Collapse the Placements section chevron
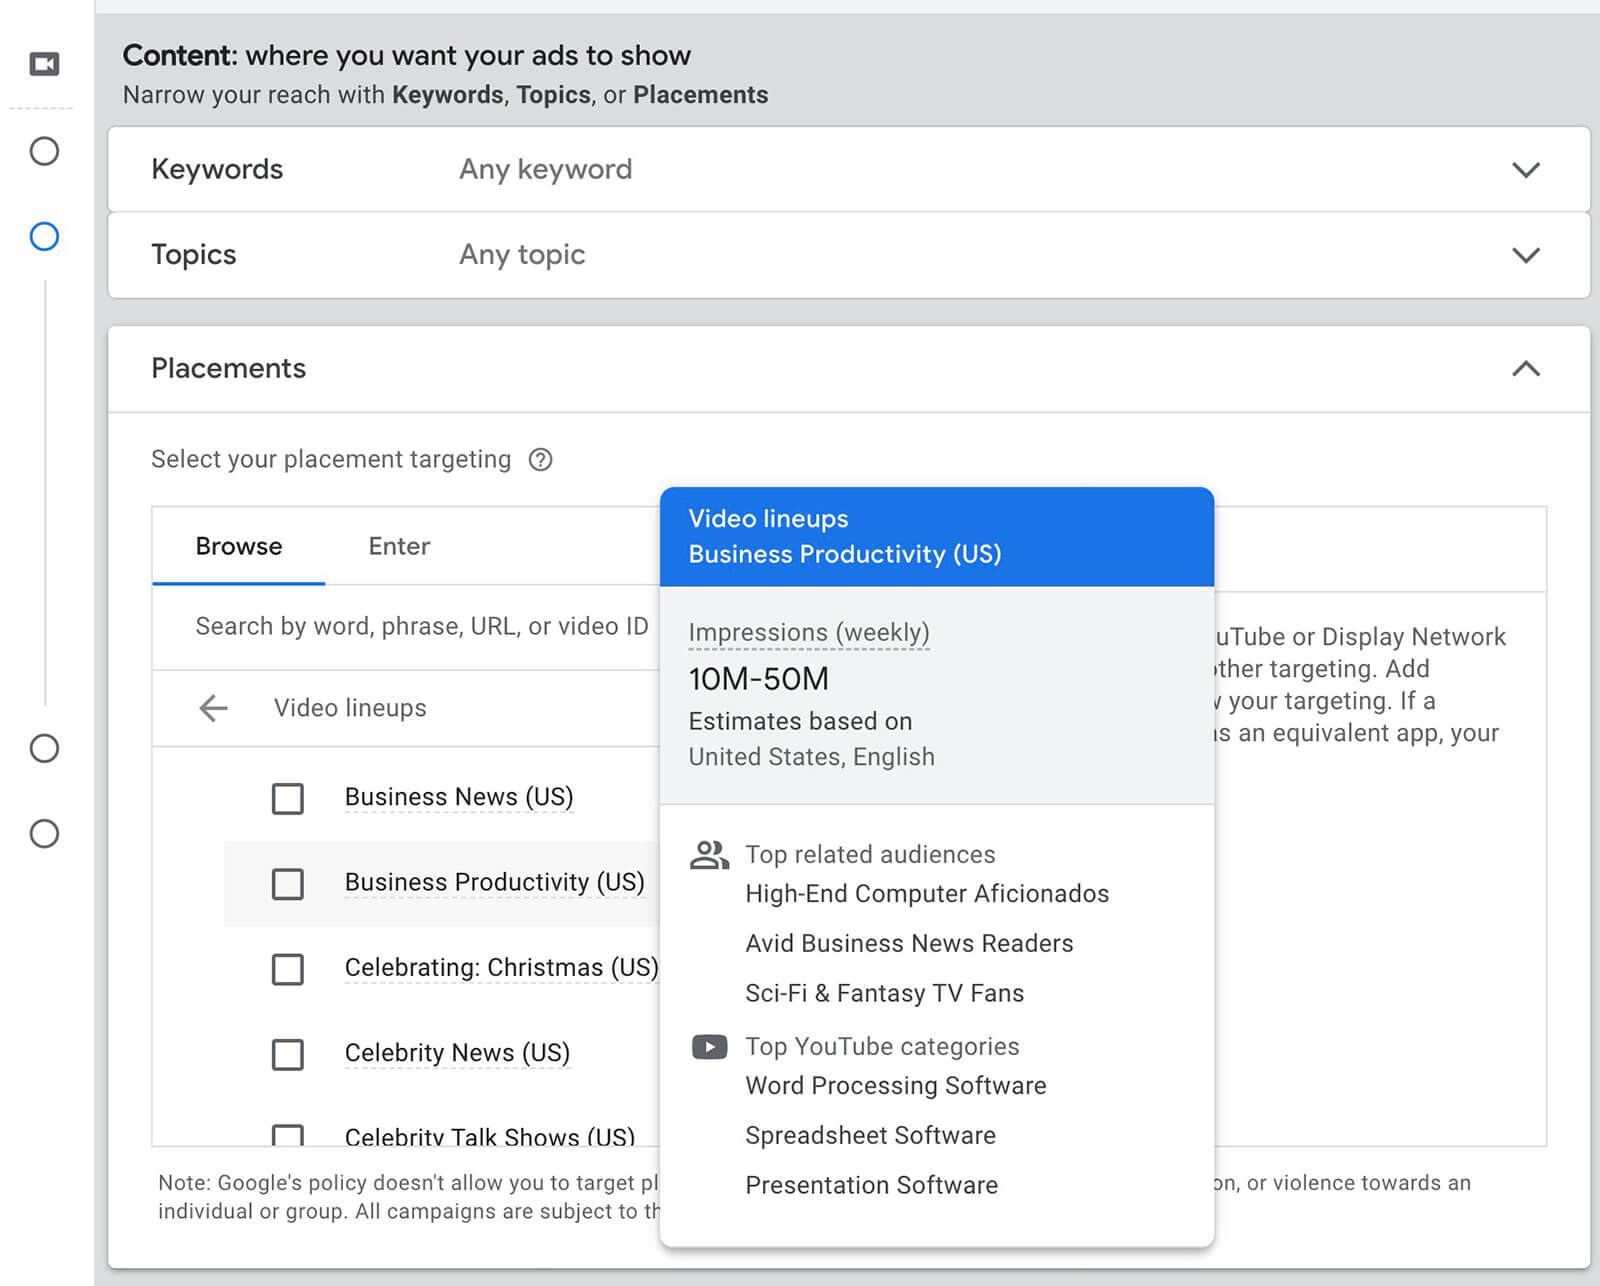This screenshot has height=1286, width=1600. point(1525,369)
